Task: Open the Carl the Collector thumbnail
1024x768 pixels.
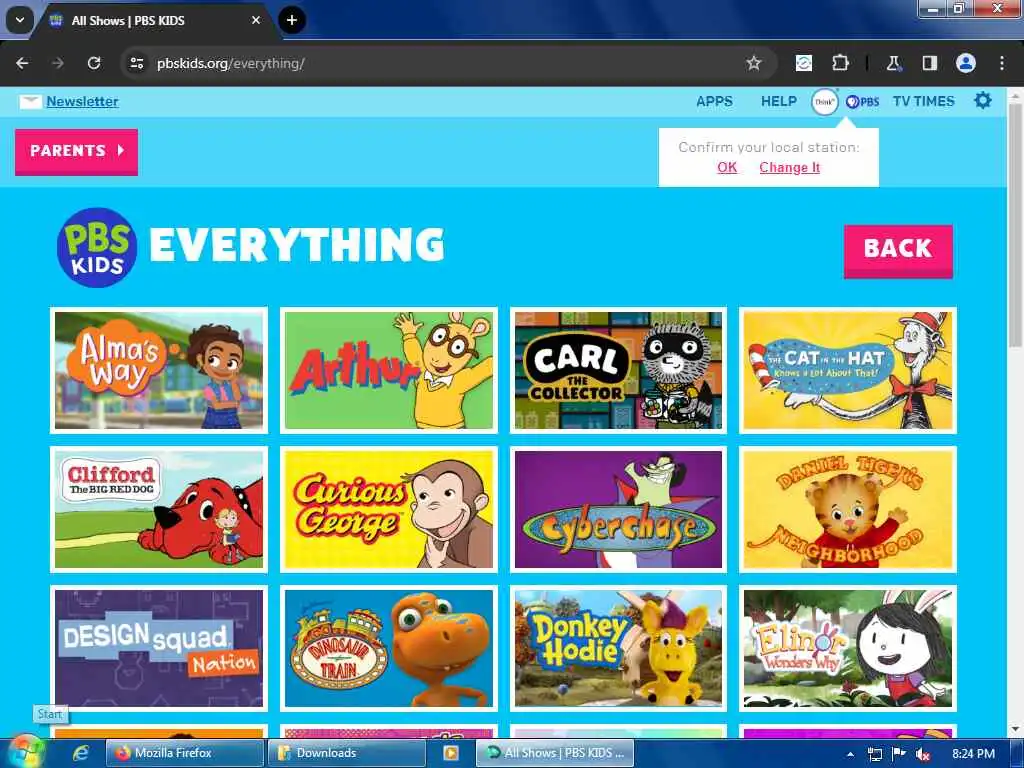Action: tap(618, 370)
